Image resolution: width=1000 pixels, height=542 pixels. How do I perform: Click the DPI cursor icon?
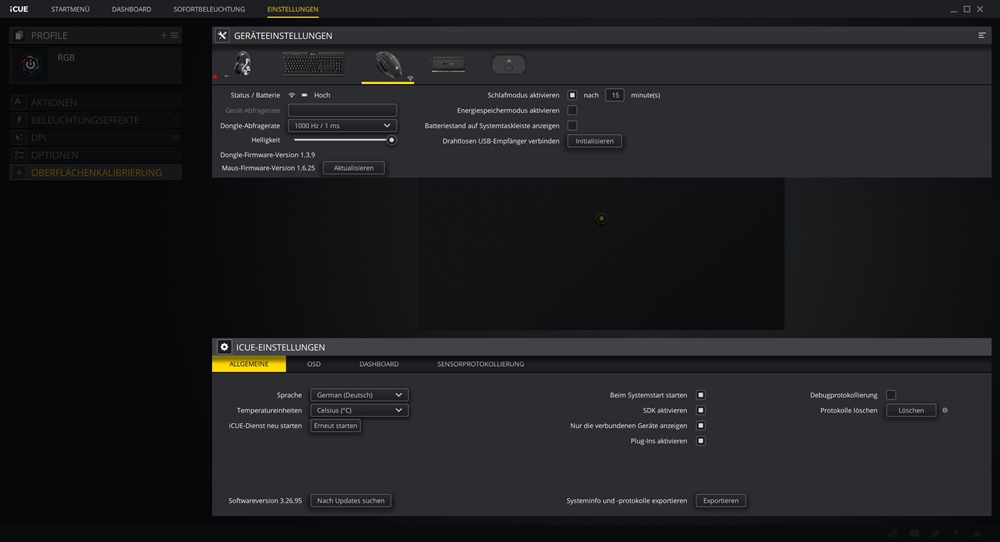18,137
